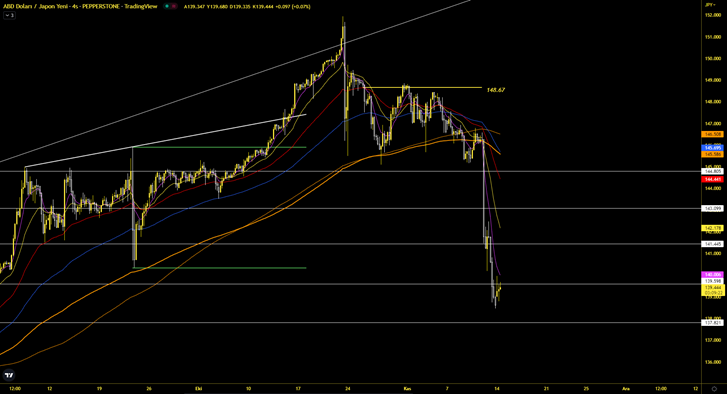The height and width of the screenshot is (394, 727).
Task: Click the magenta 140.006 moving average price label
Action: point(713,274)
